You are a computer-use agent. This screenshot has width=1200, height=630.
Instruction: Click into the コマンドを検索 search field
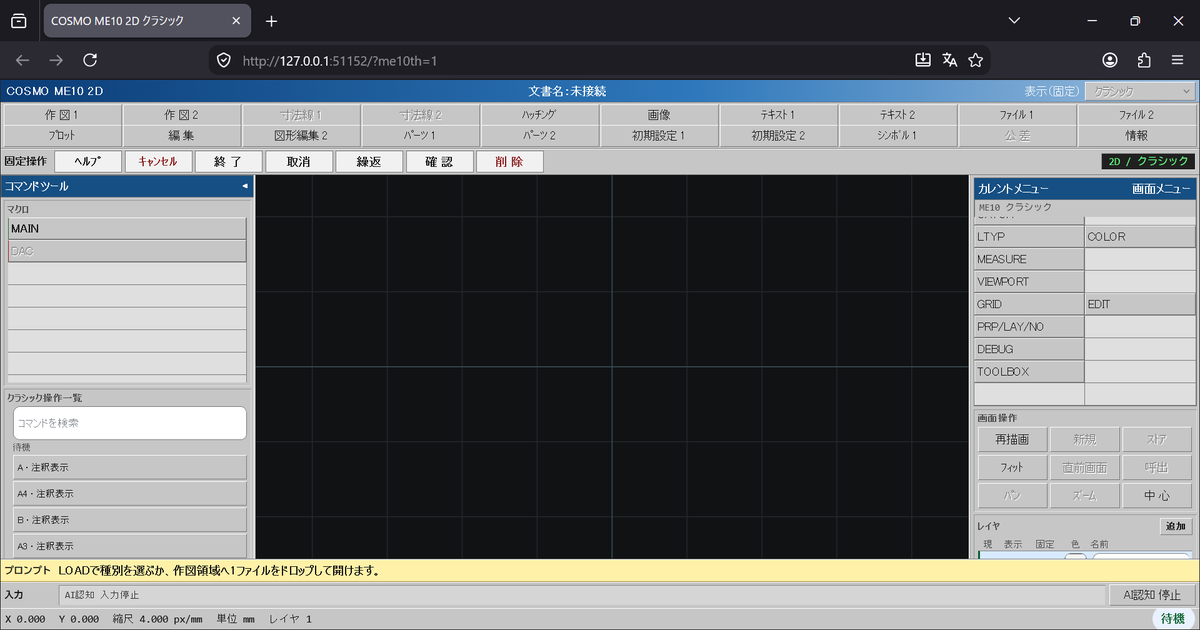pyautogui.click(x=130, y=423)
